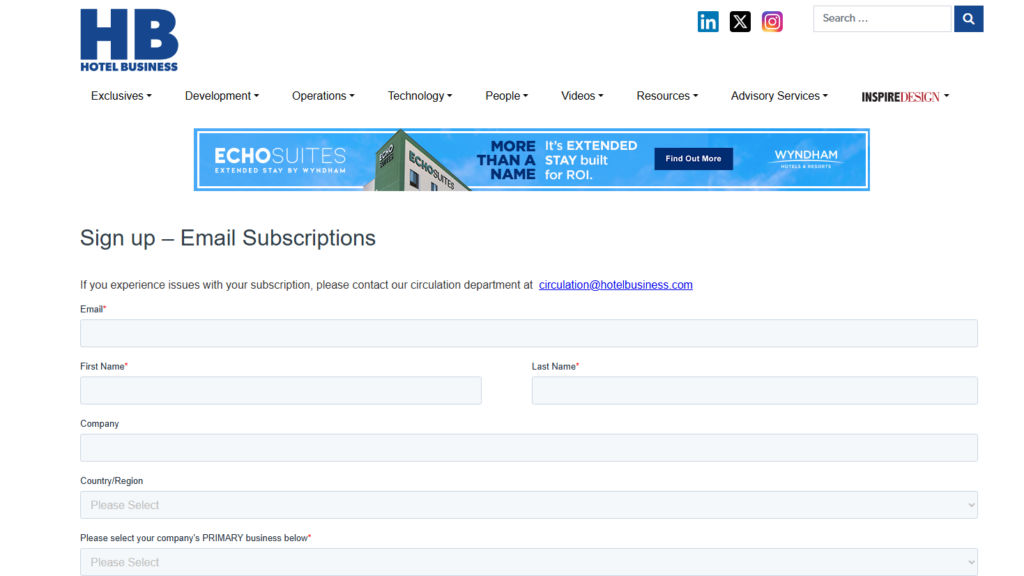
Task: Click Find Out More in Echo Suites ad
Action: [694, 159]
